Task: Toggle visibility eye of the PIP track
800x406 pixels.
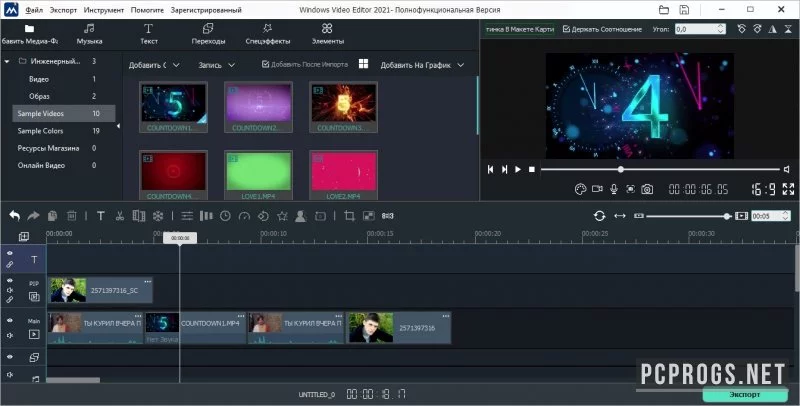Action: pos(10,281)
